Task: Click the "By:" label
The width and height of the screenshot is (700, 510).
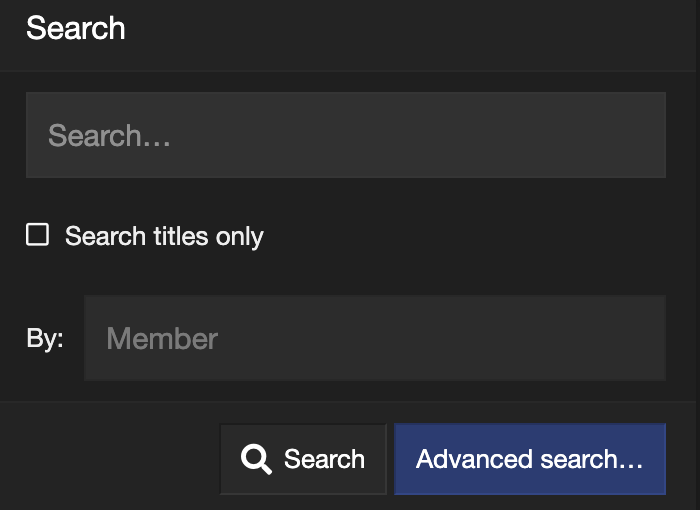Action: 45,338
